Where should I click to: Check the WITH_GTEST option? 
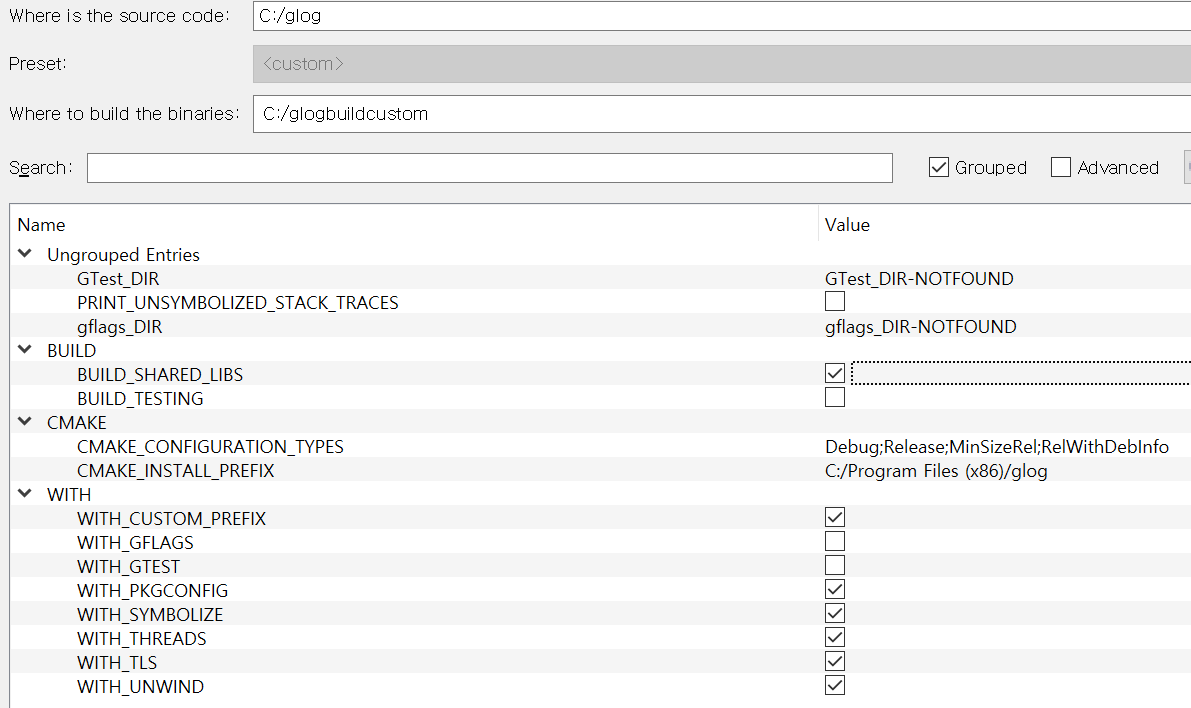835,565
